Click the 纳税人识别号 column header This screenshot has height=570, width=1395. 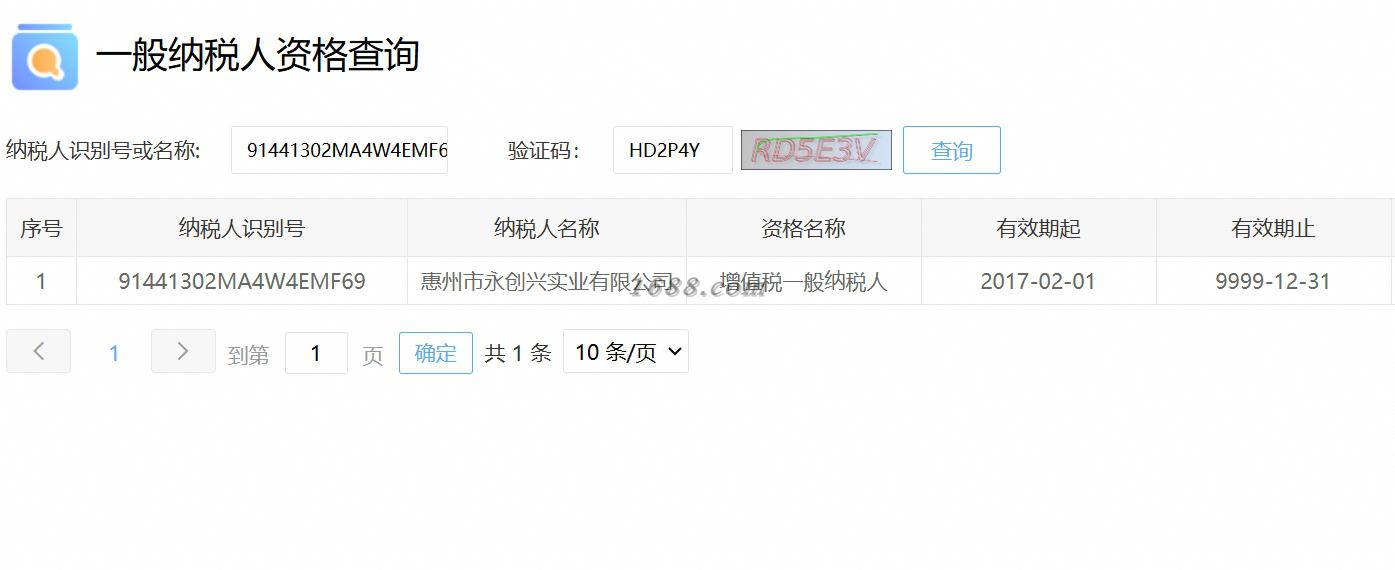click(242, 228)
